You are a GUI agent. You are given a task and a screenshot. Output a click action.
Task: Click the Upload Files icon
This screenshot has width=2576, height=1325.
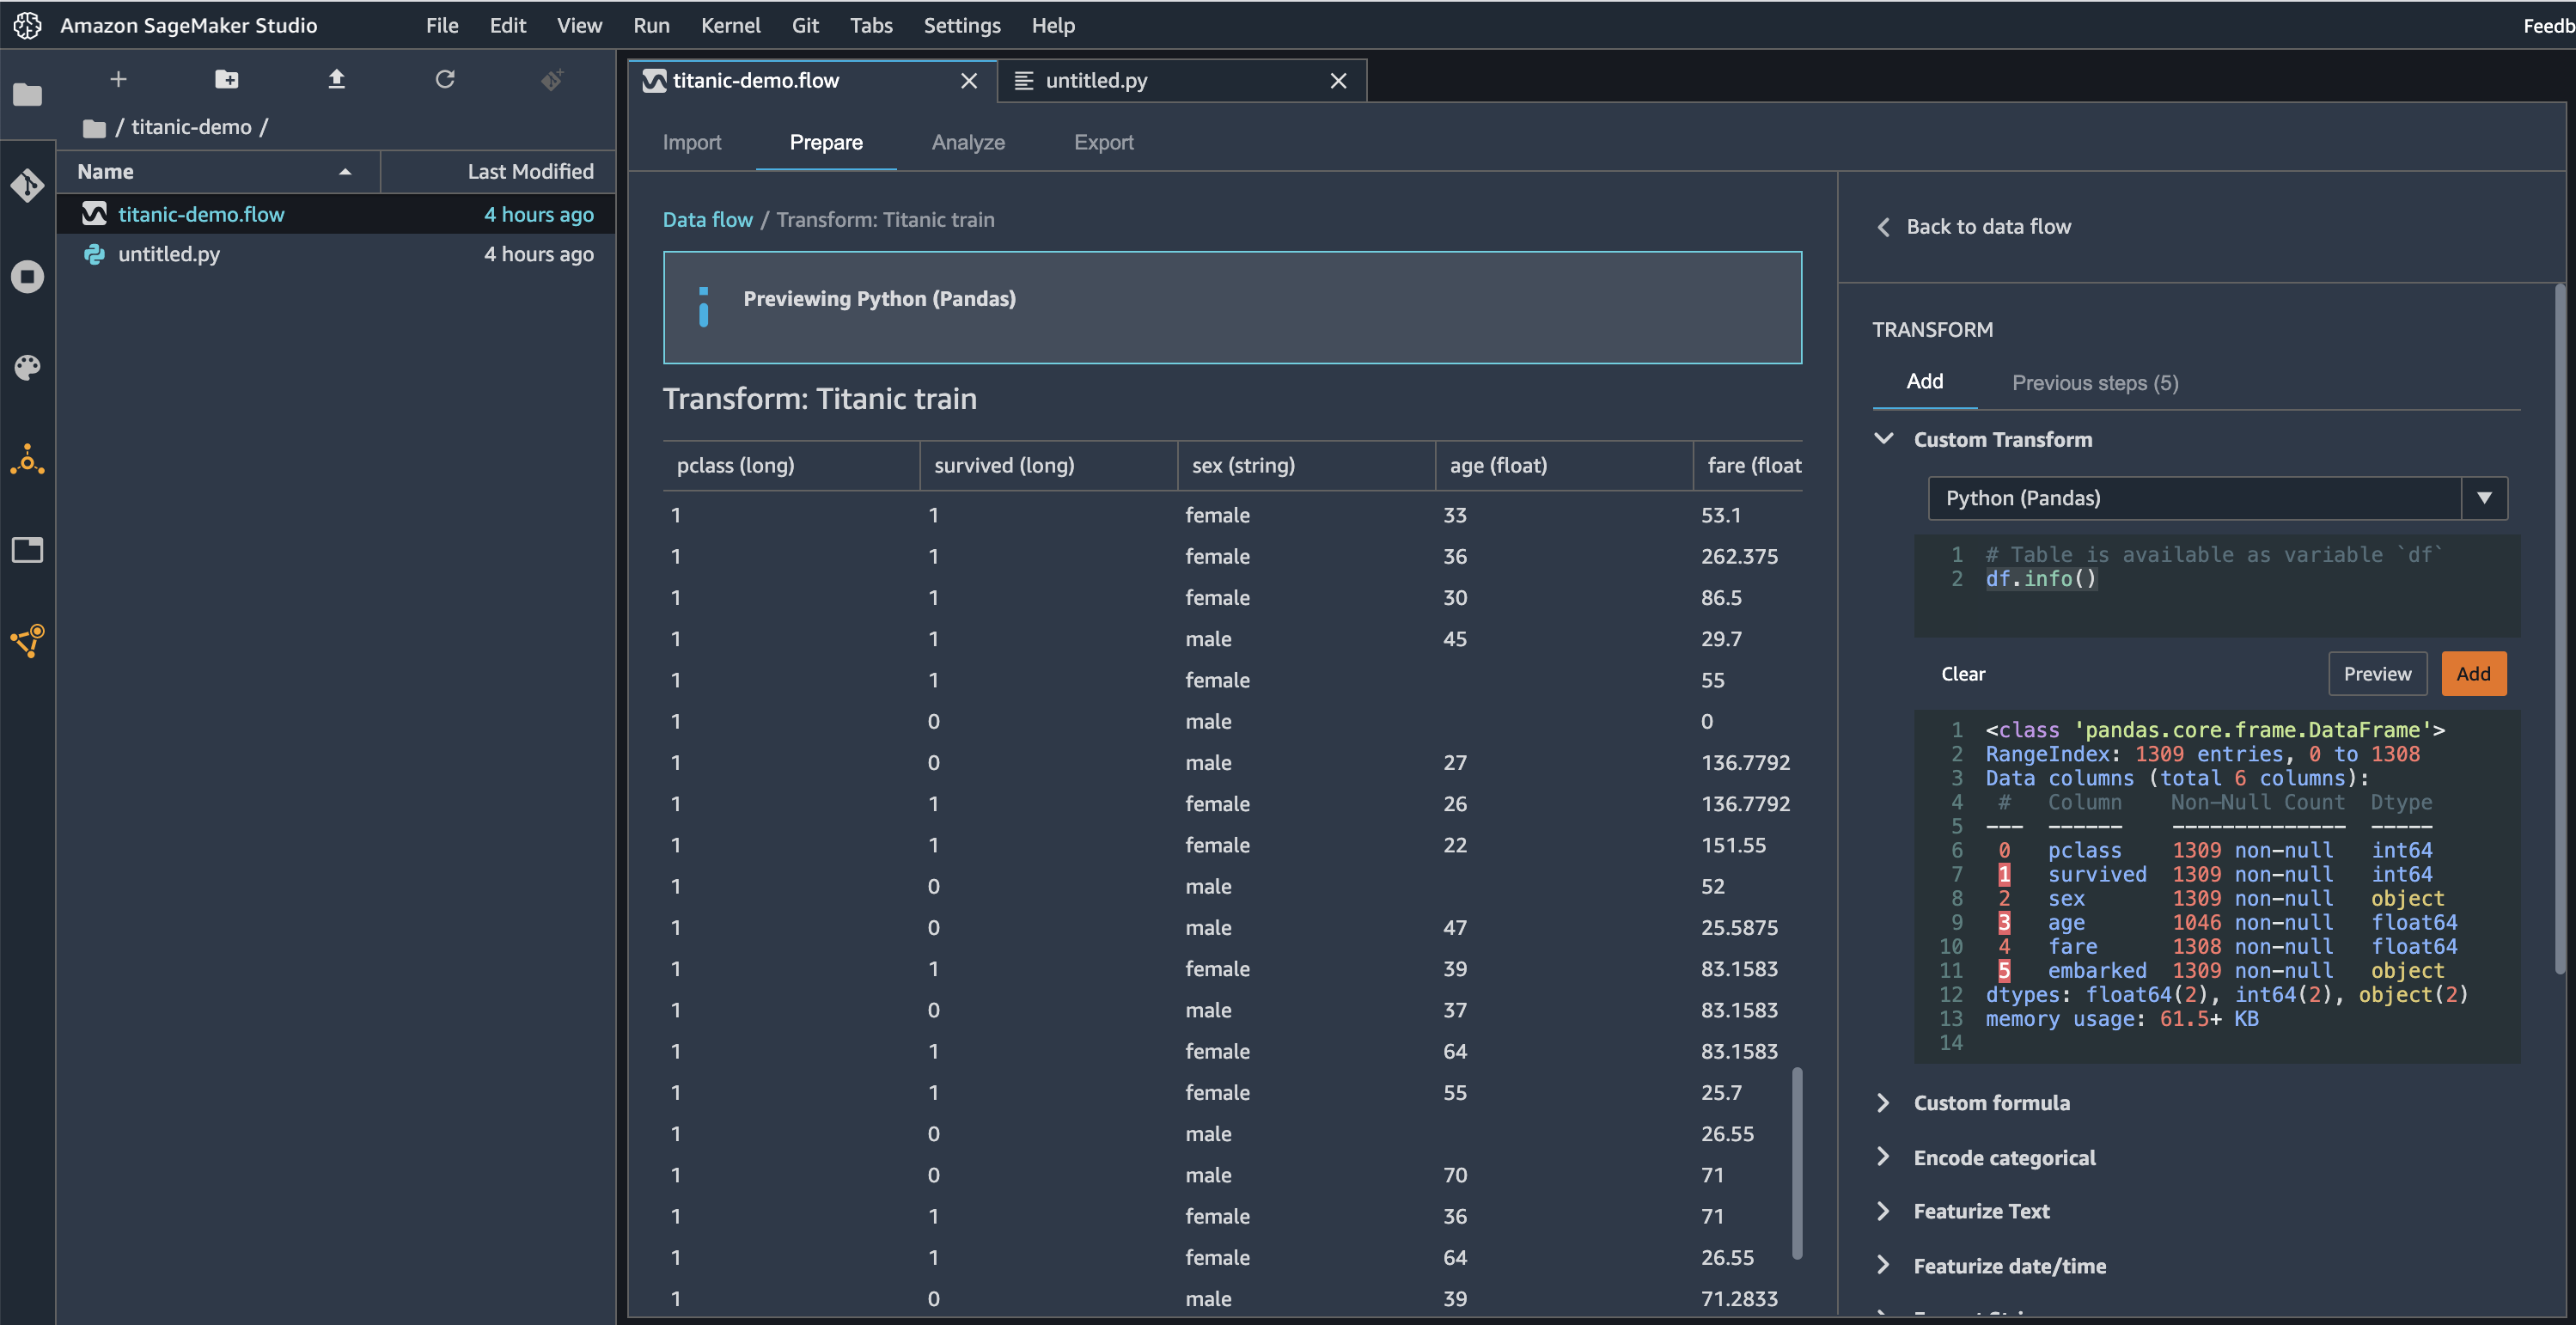click(336, 79)
